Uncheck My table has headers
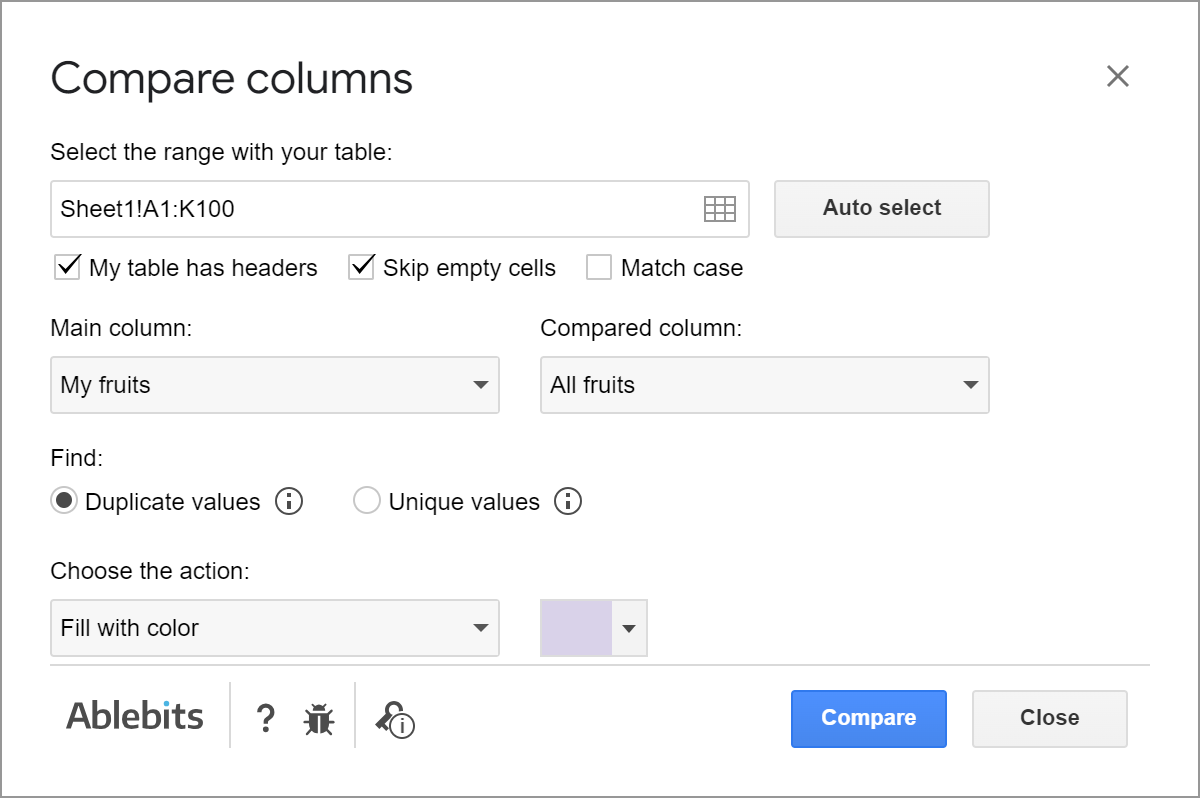This screenshot has height=798, width=1200. 68,267
